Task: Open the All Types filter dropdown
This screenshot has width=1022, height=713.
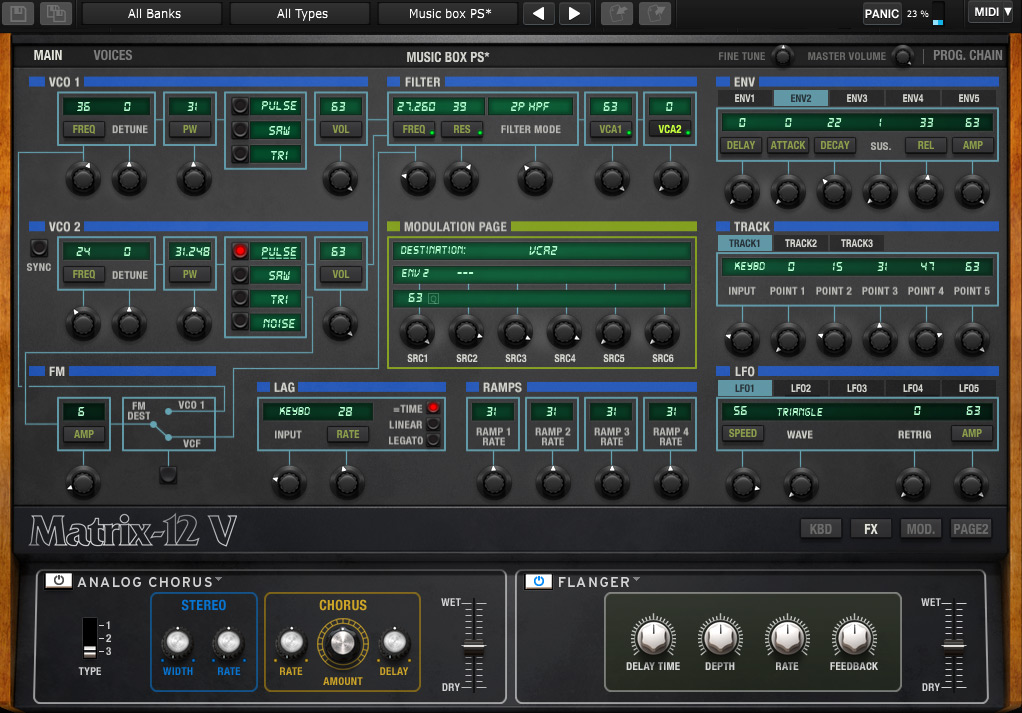Action: pyautogui.click(x=300, y=14)
